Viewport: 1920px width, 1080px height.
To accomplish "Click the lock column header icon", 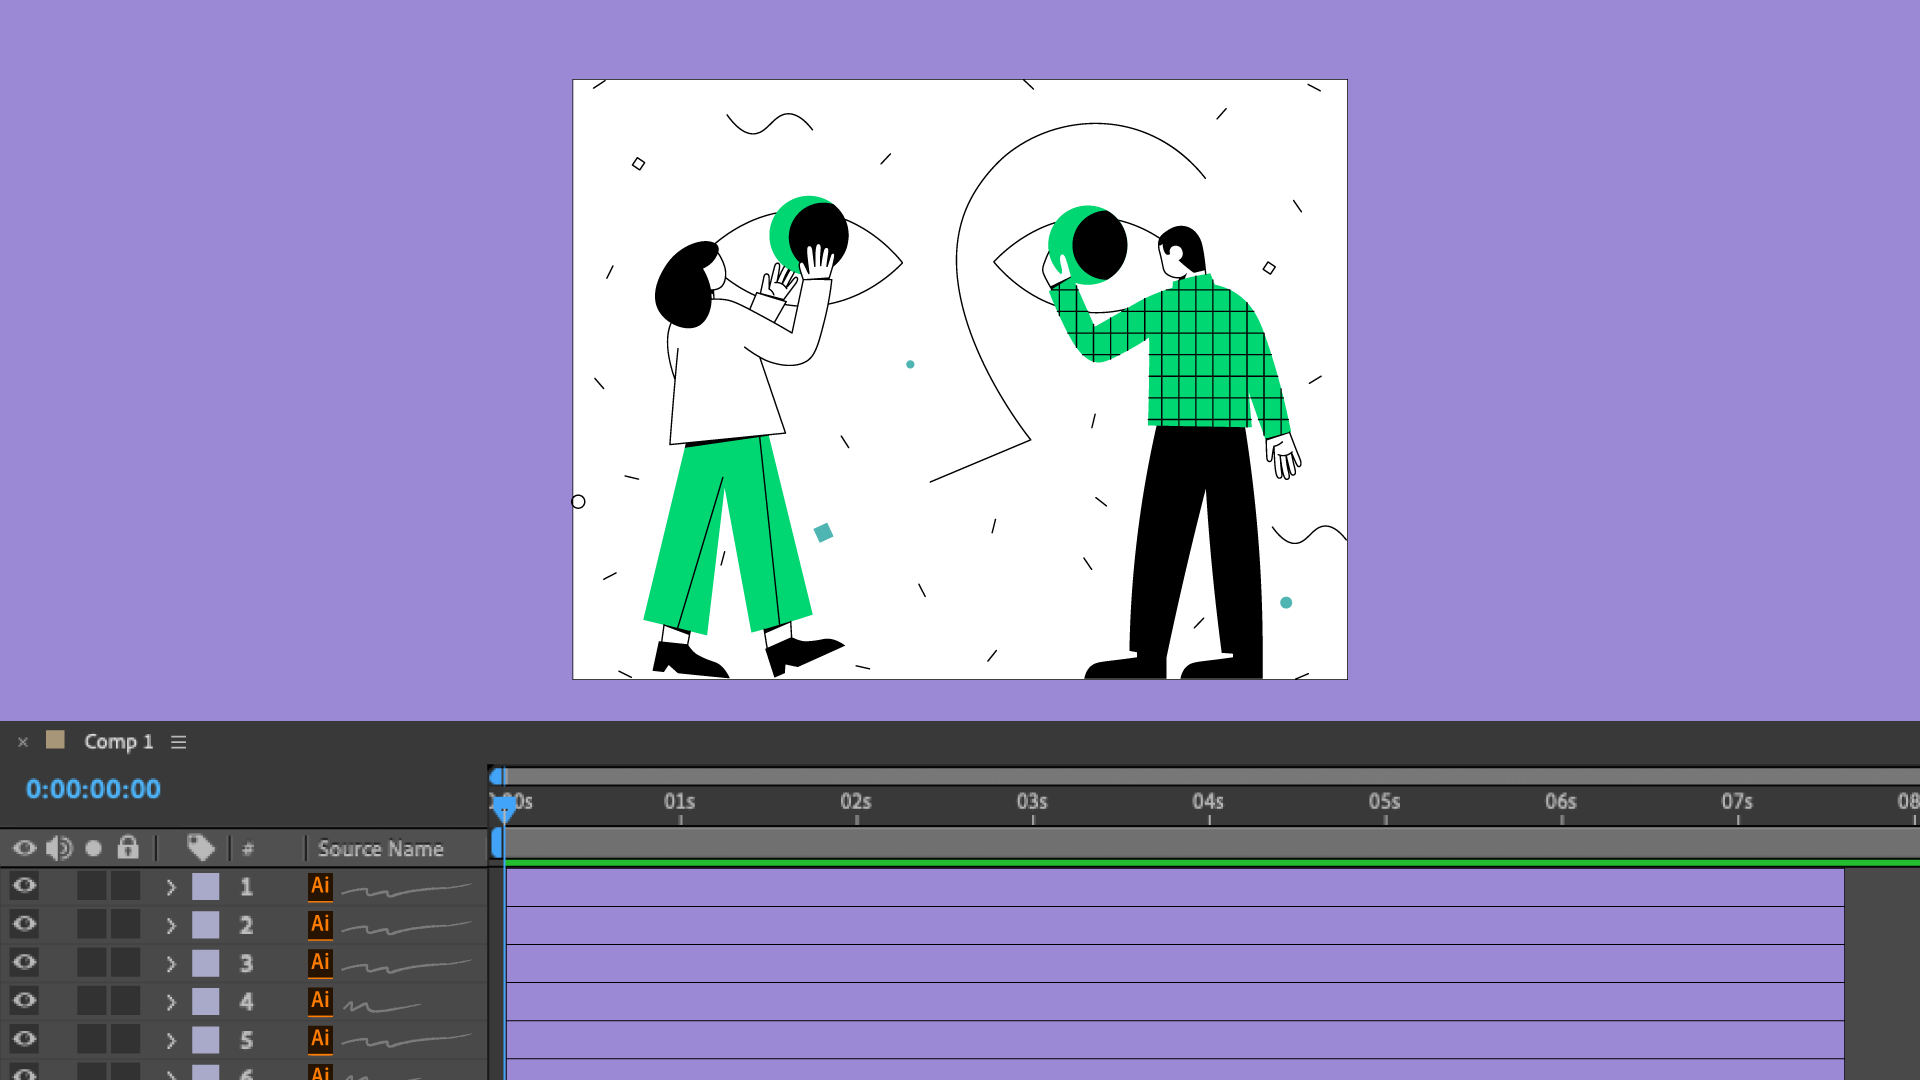I will click(127, 847).
